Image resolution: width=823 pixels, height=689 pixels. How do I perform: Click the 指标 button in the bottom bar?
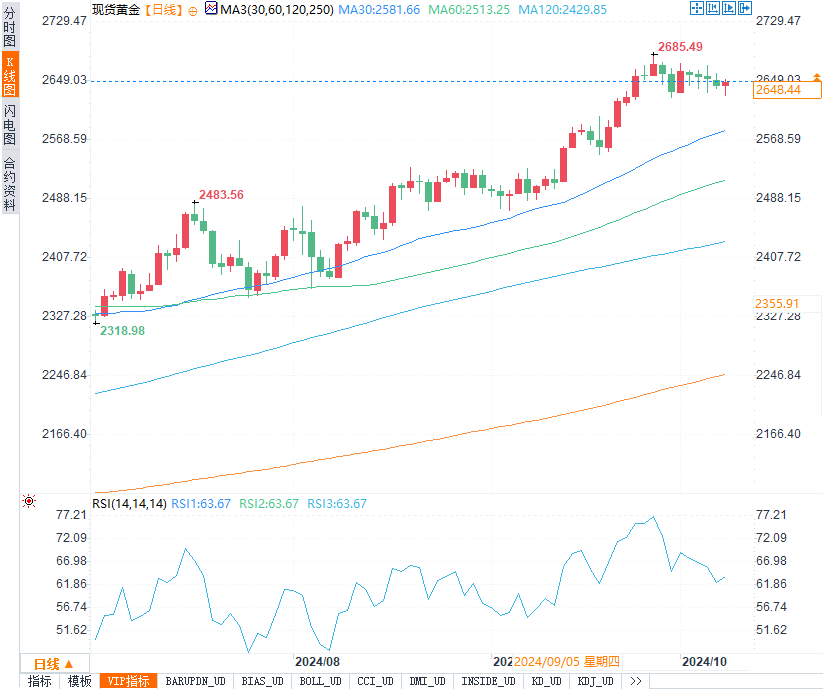click(40, 681)
